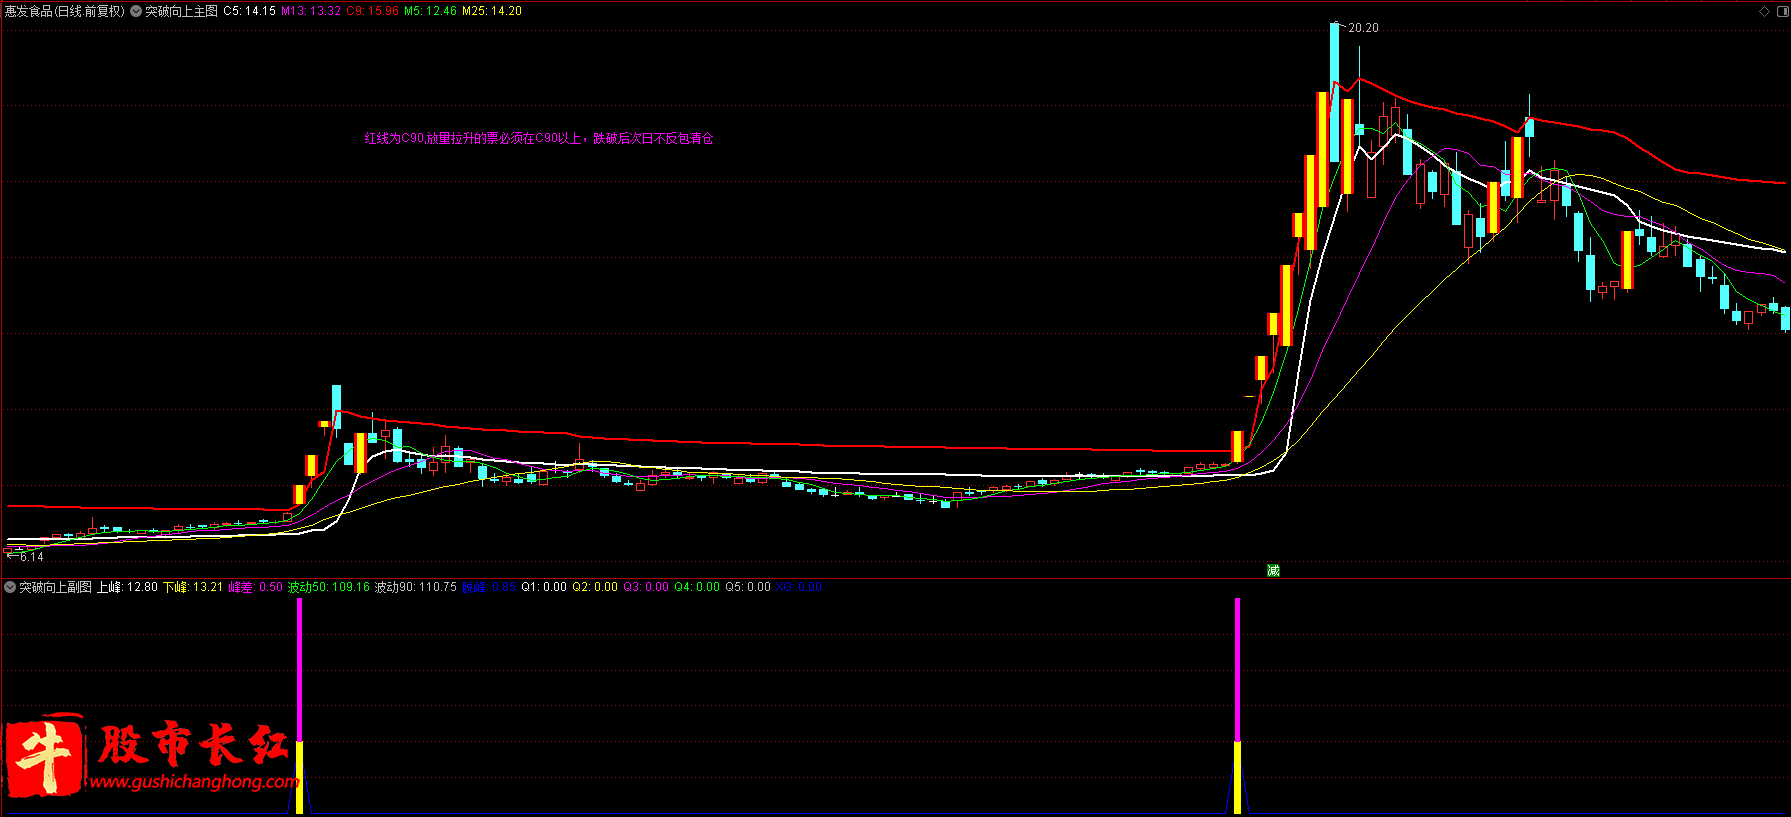Click the Q3: 0.00 readout

click(646, 587)
